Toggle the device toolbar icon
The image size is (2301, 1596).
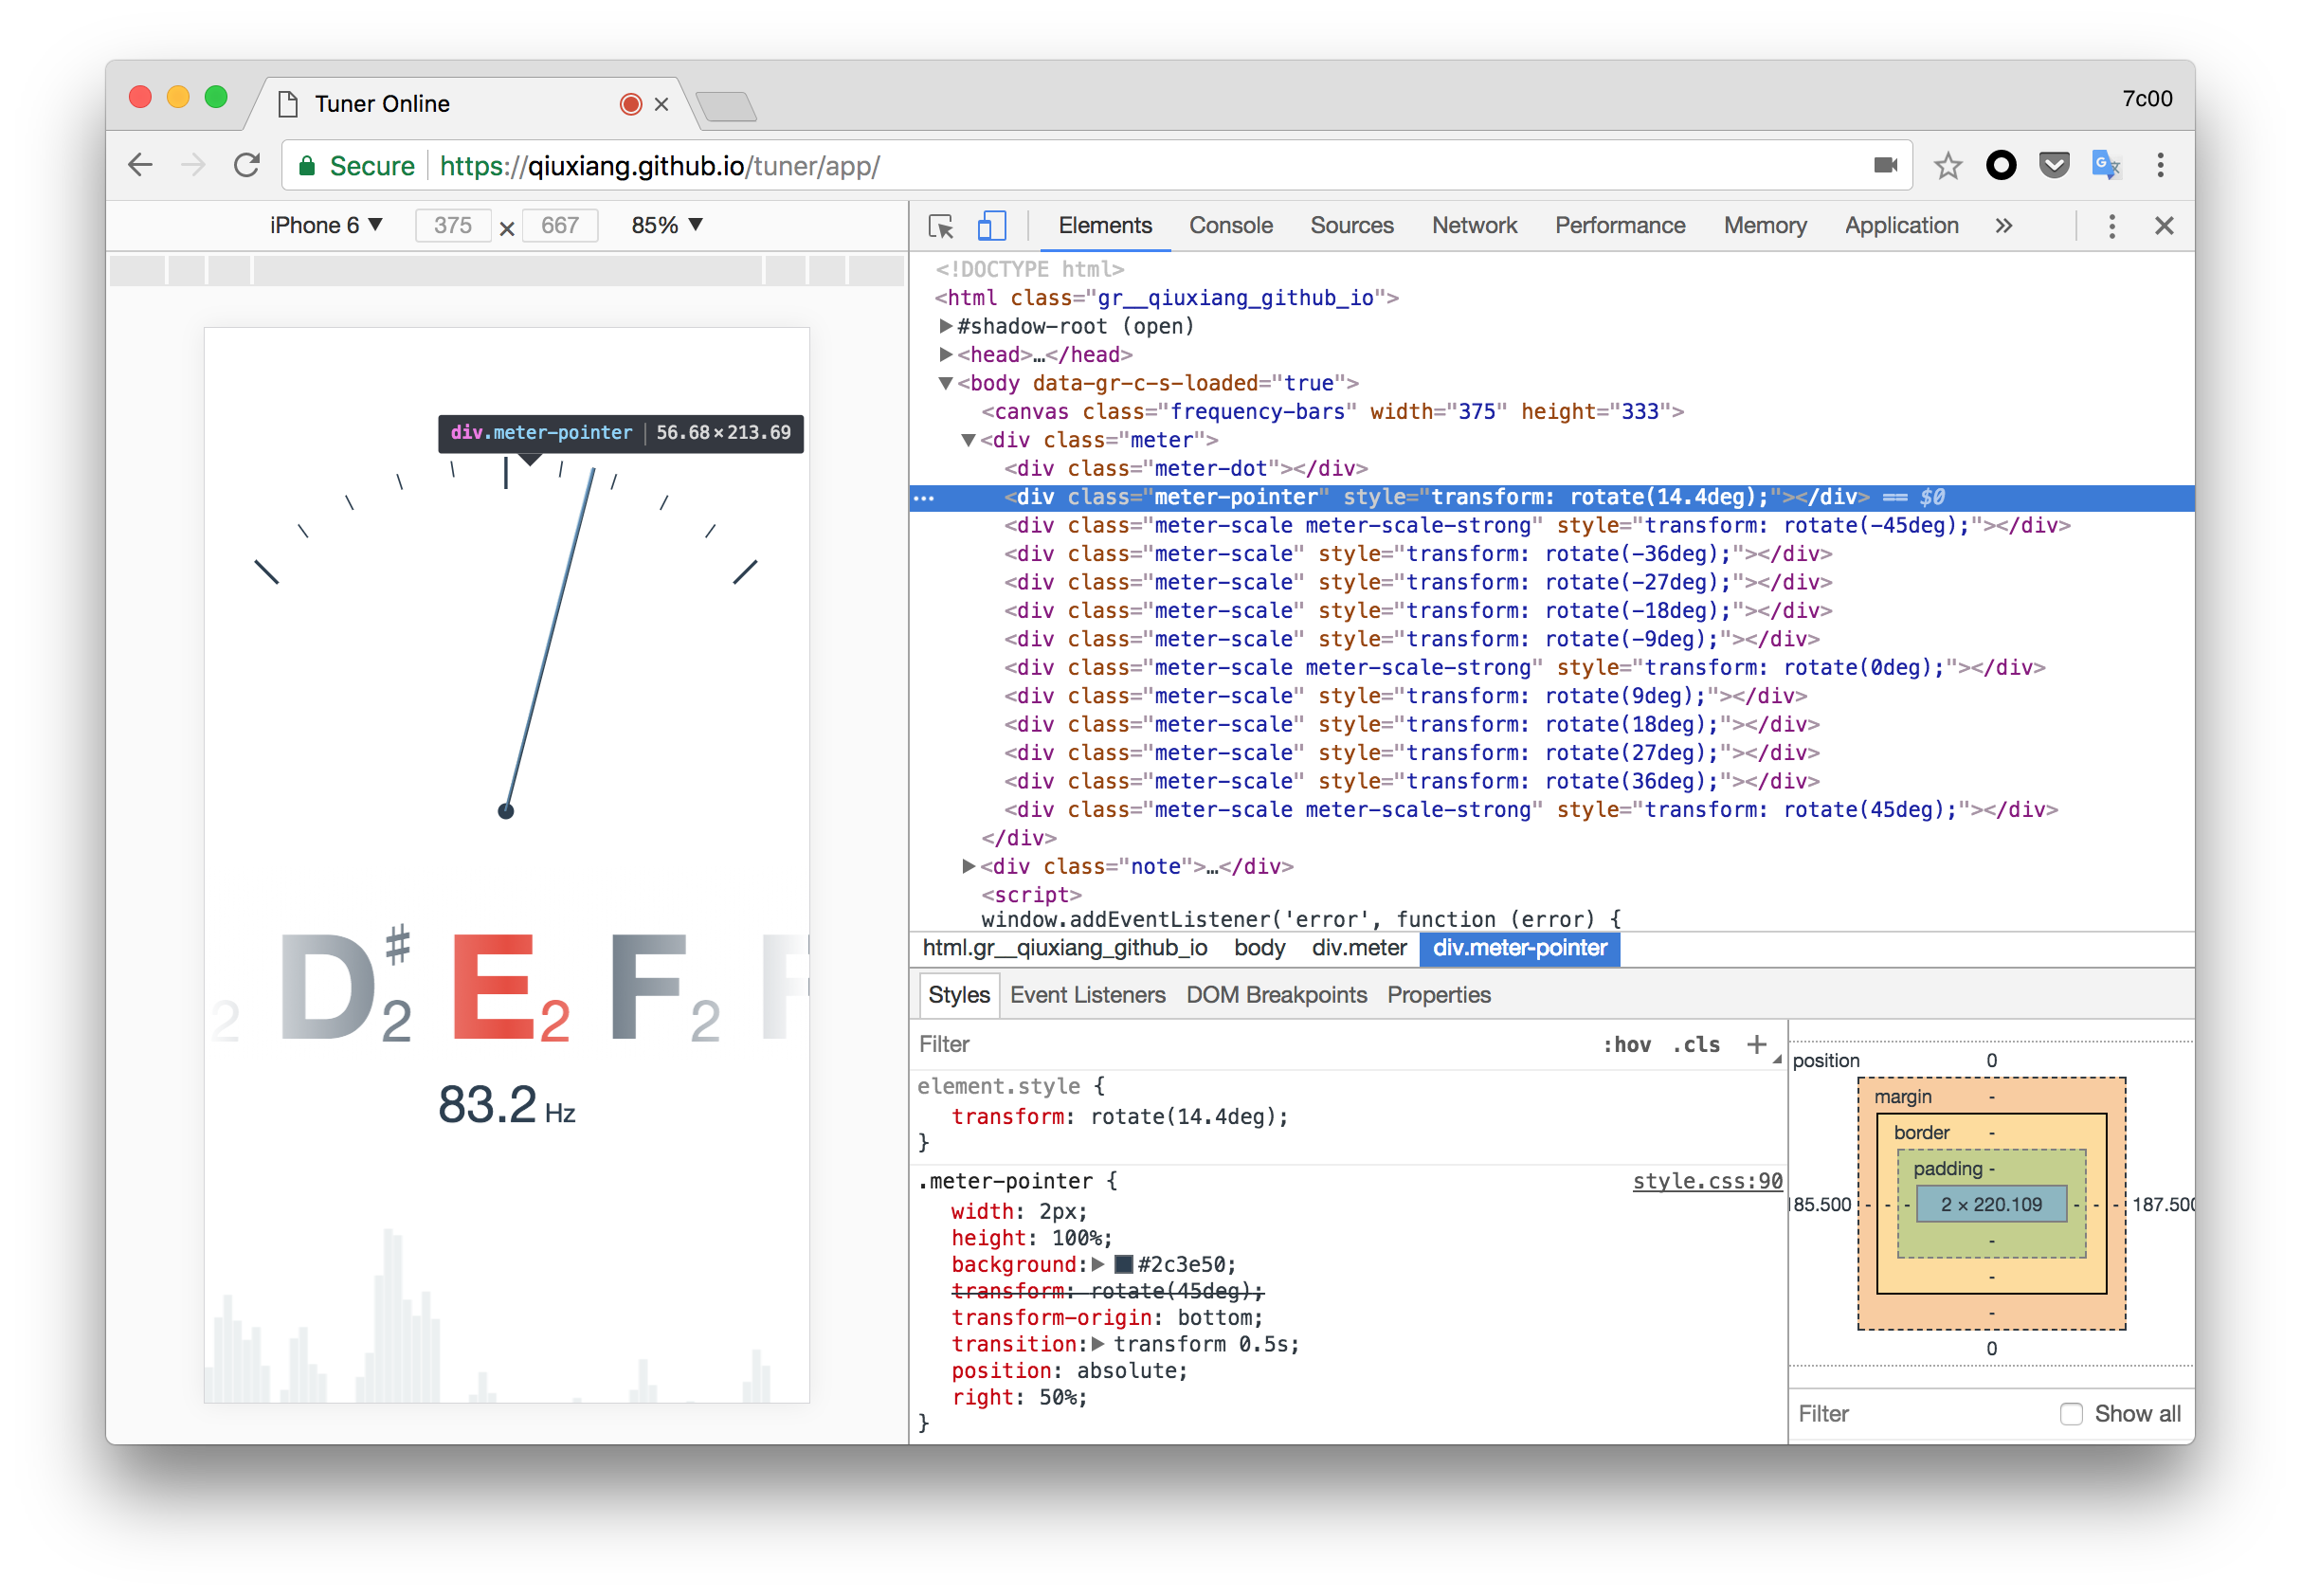[991, 226]
